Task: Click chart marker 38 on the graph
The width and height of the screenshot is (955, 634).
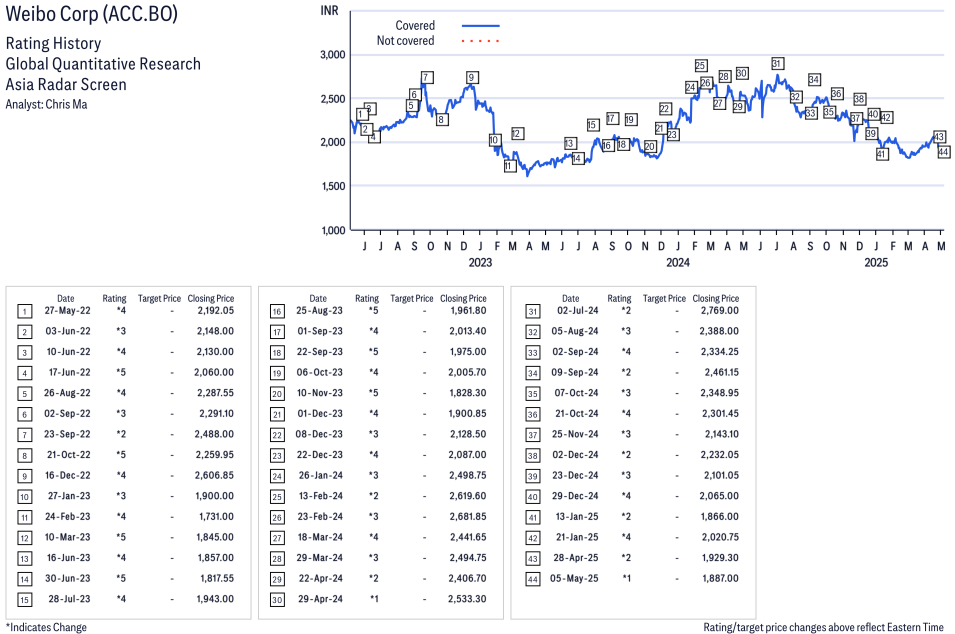Action: point(859,99)
